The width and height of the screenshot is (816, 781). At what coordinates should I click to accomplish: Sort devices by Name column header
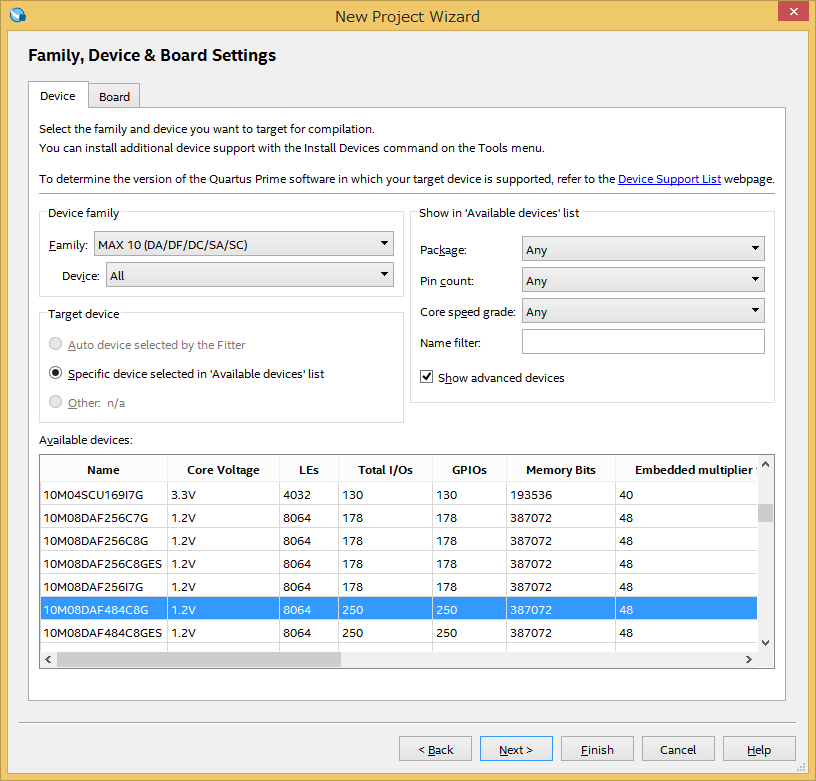[x=104, y=470]
